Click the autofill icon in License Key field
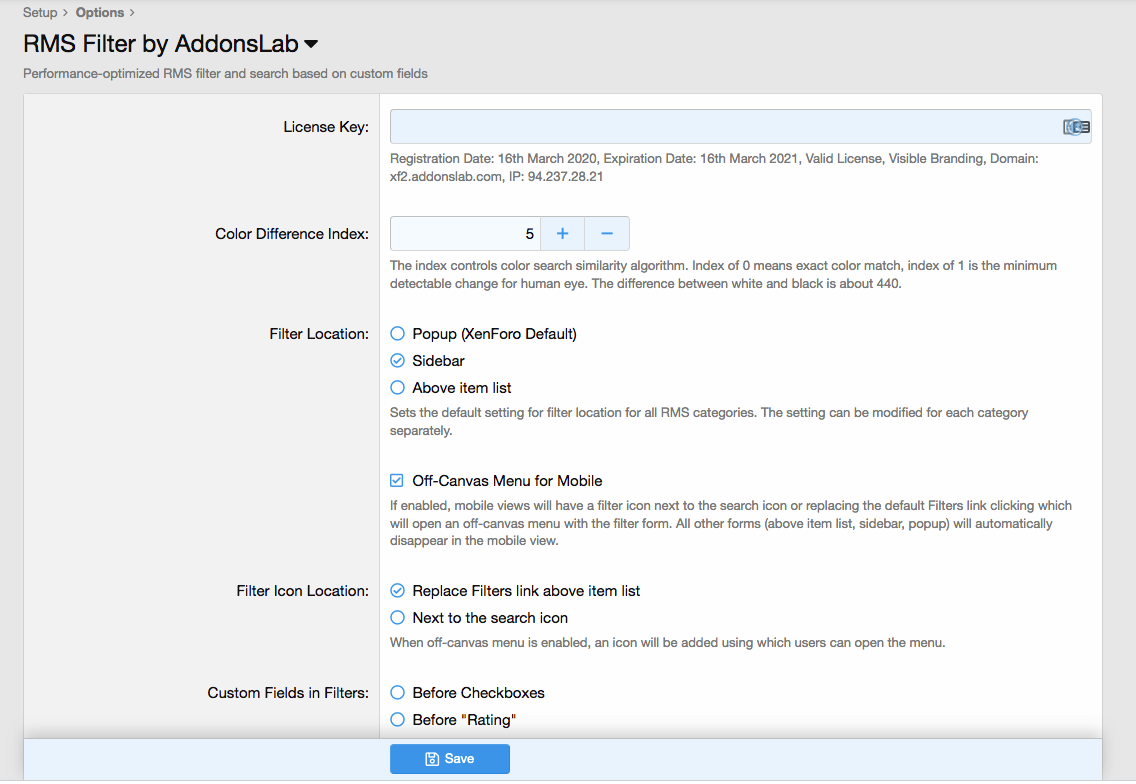 coord(1076,127)
